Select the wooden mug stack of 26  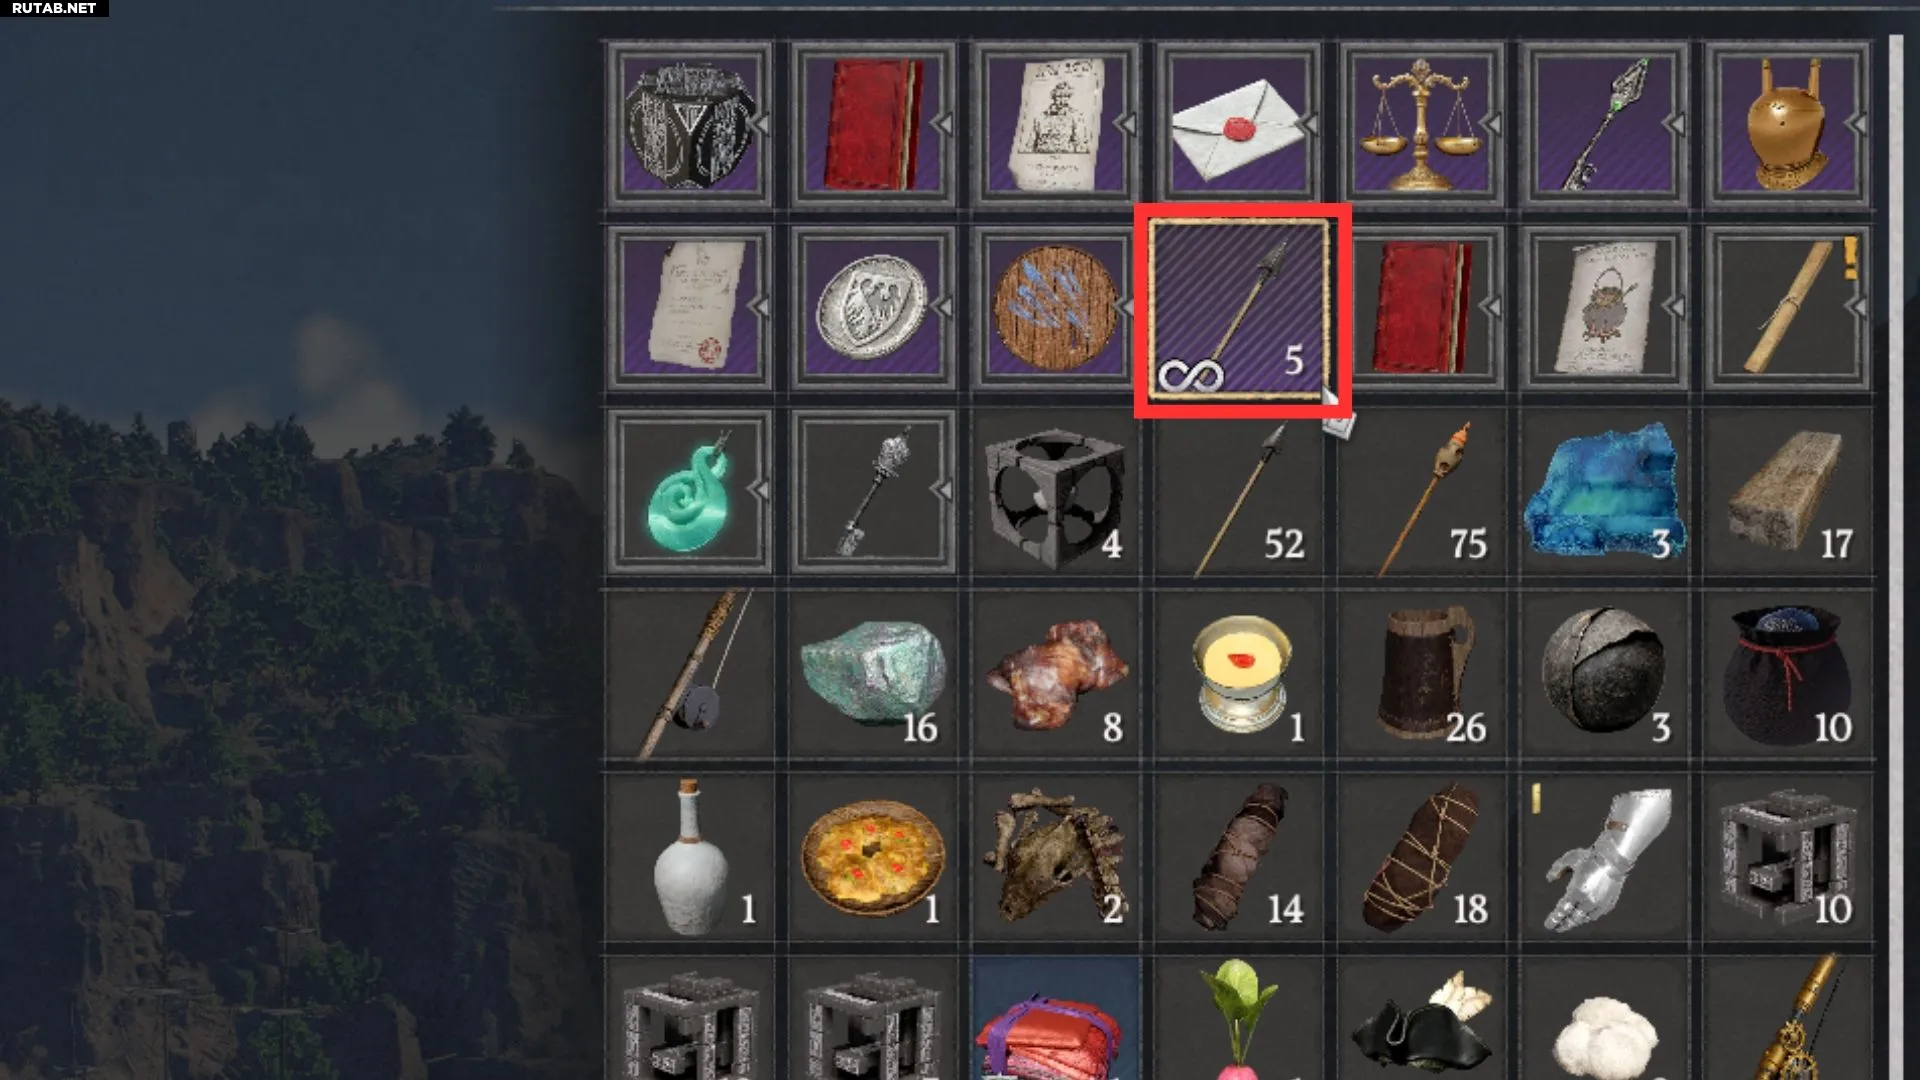click(1421, 674)
